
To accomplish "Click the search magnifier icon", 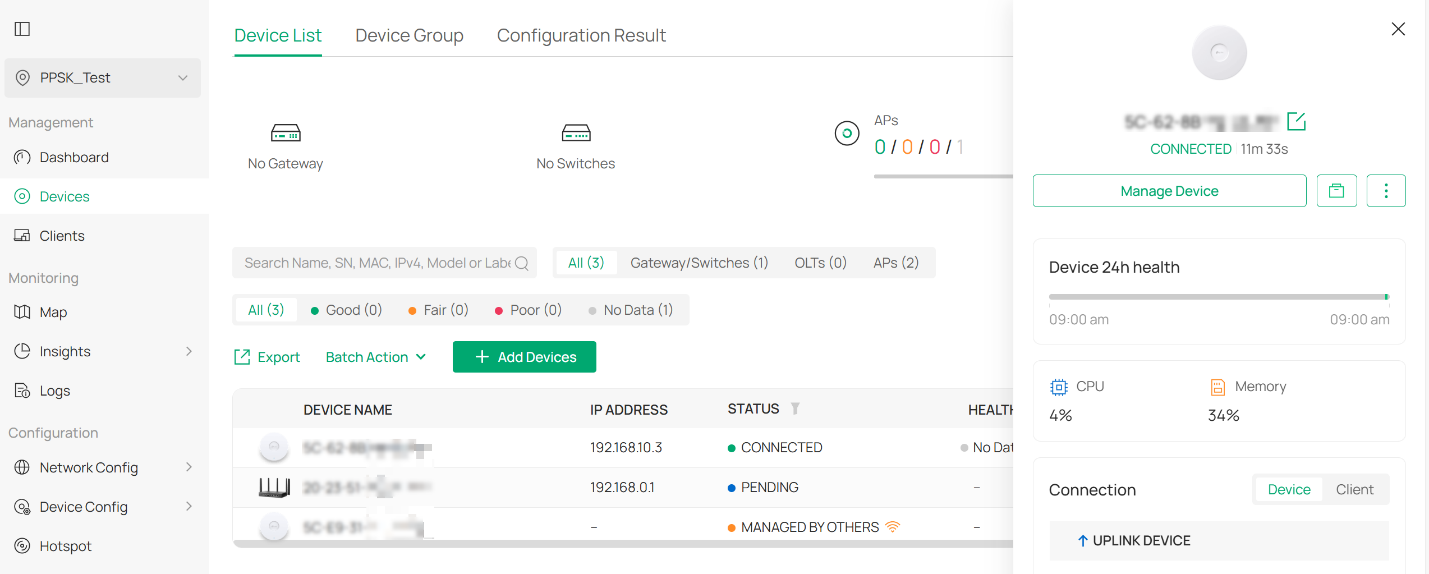I will click(x=522, y=263).
